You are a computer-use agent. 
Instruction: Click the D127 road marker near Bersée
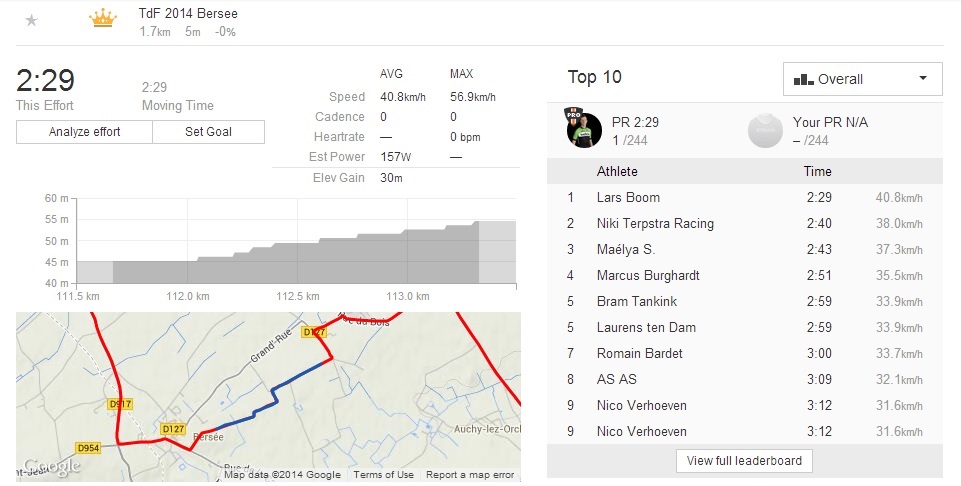pos(173,429)
